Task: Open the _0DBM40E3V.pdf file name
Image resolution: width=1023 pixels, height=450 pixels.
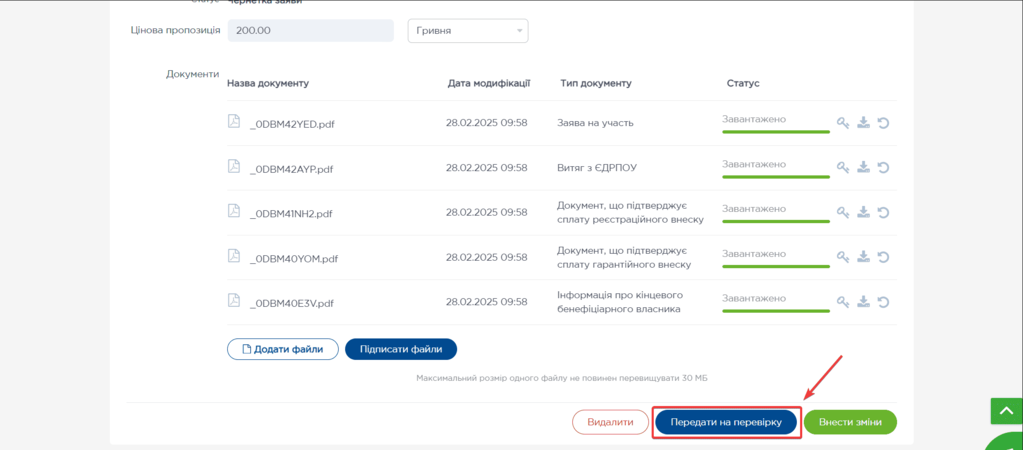Action: pyautogui.click(x=291, y=303)
